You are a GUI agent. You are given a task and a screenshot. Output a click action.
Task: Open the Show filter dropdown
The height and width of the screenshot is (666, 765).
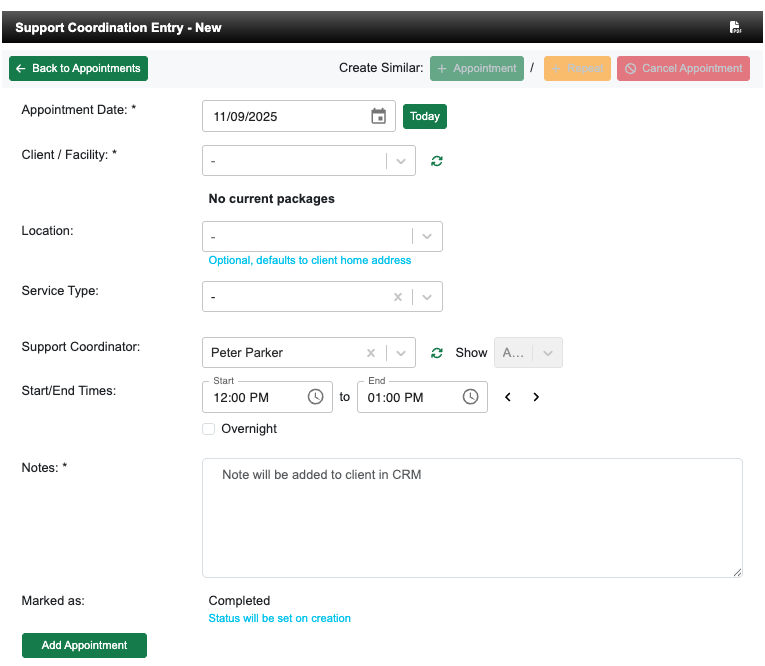tap(528, 353)
